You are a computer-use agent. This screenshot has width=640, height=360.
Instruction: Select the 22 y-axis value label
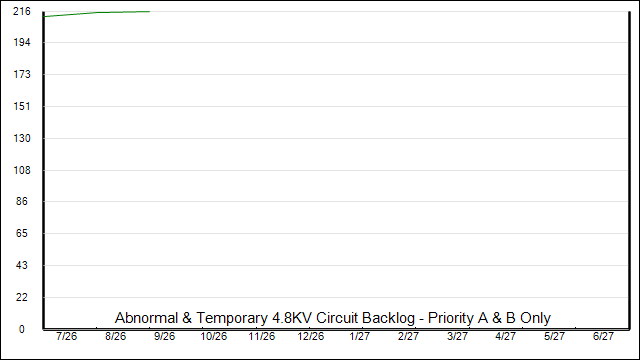point(22,298)
